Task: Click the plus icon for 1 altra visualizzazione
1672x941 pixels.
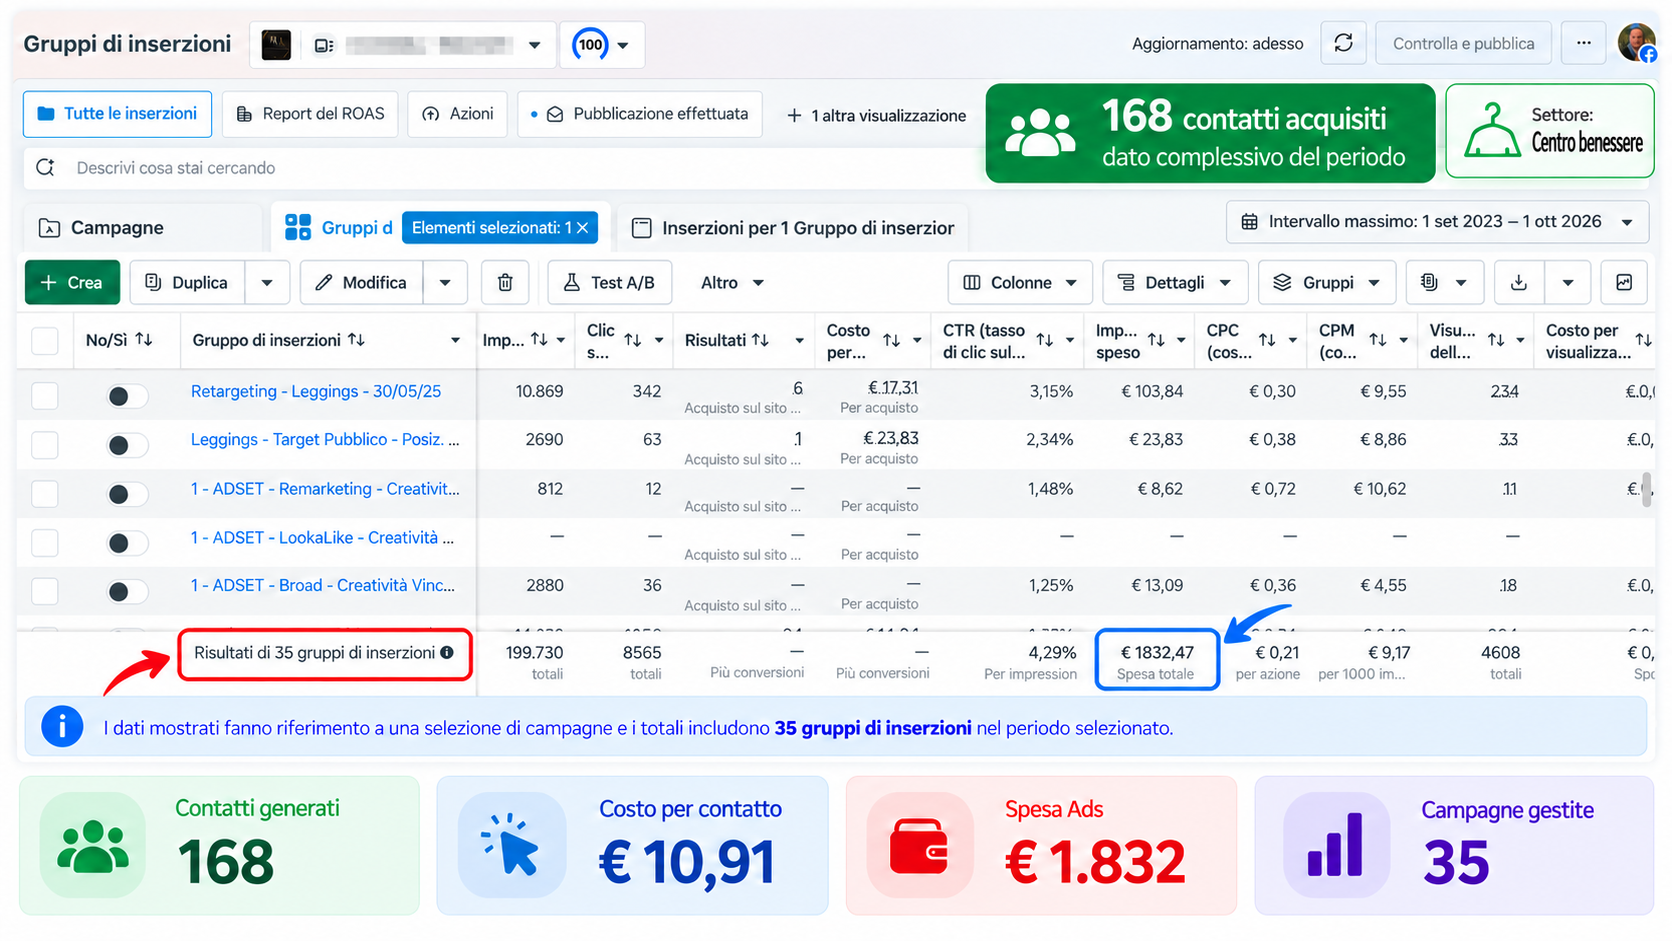Action: point(794,116)
